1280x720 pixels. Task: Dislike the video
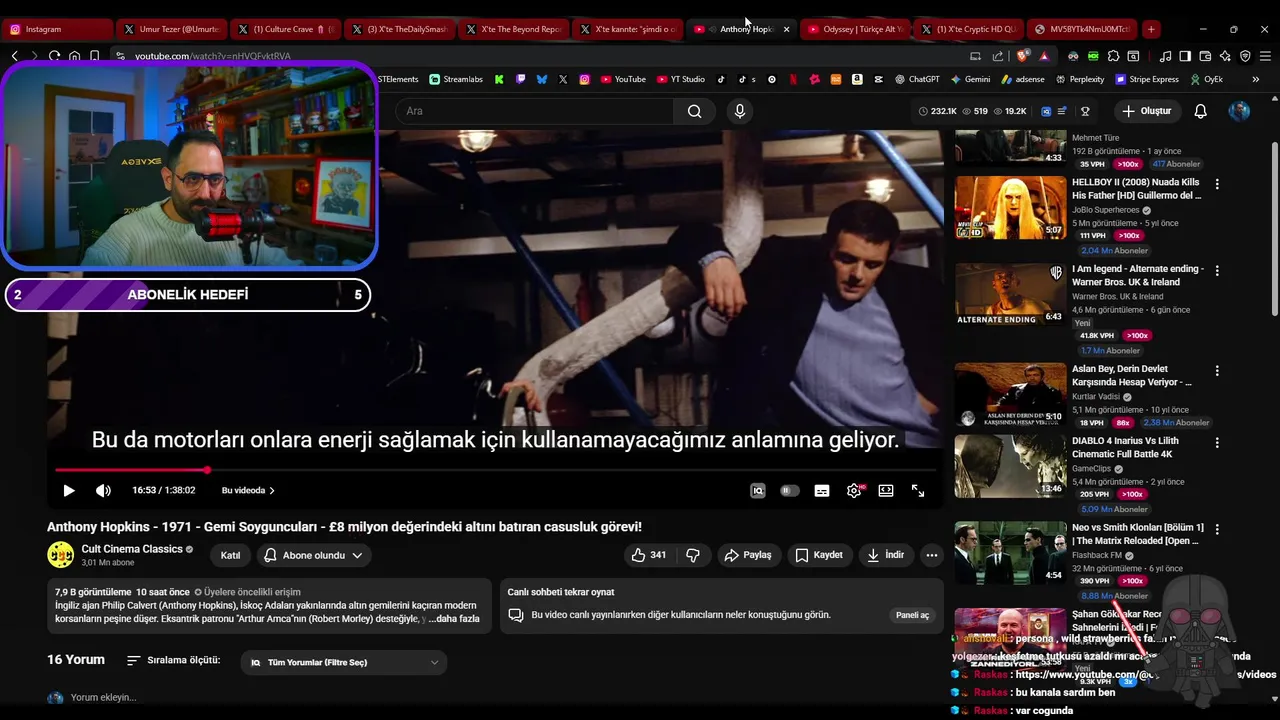(x=693, y=555)
